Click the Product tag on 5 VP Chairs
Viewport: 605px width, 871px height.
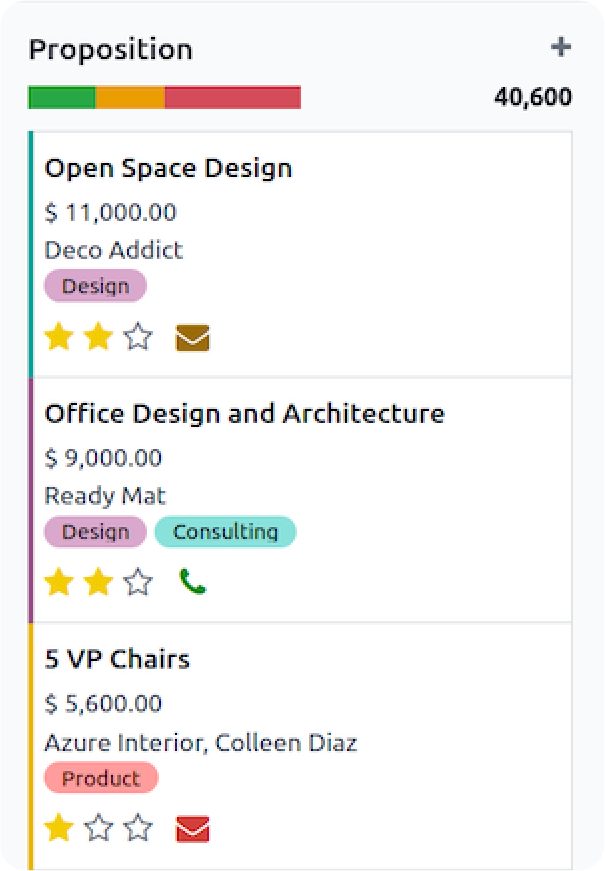101,778
